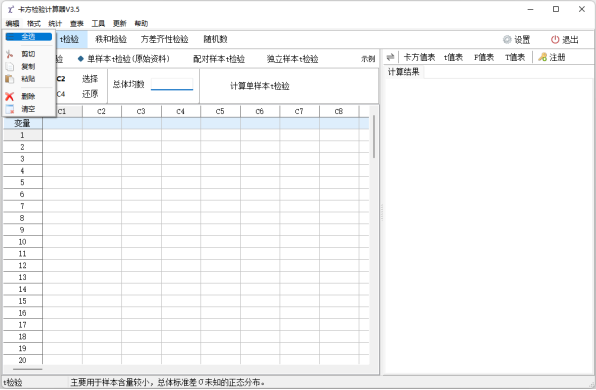
Task: Switch to 配对样本t检验 option
Action: [x=219, y=59]
